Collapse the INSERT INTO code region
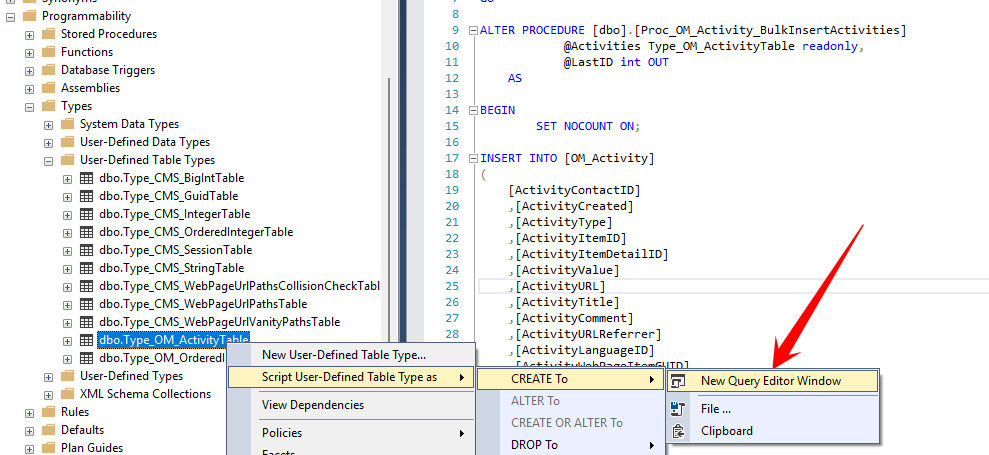Image resolution: width=989 pixels, height=455 pixels. pyautogui.click(x=473, y=158)
